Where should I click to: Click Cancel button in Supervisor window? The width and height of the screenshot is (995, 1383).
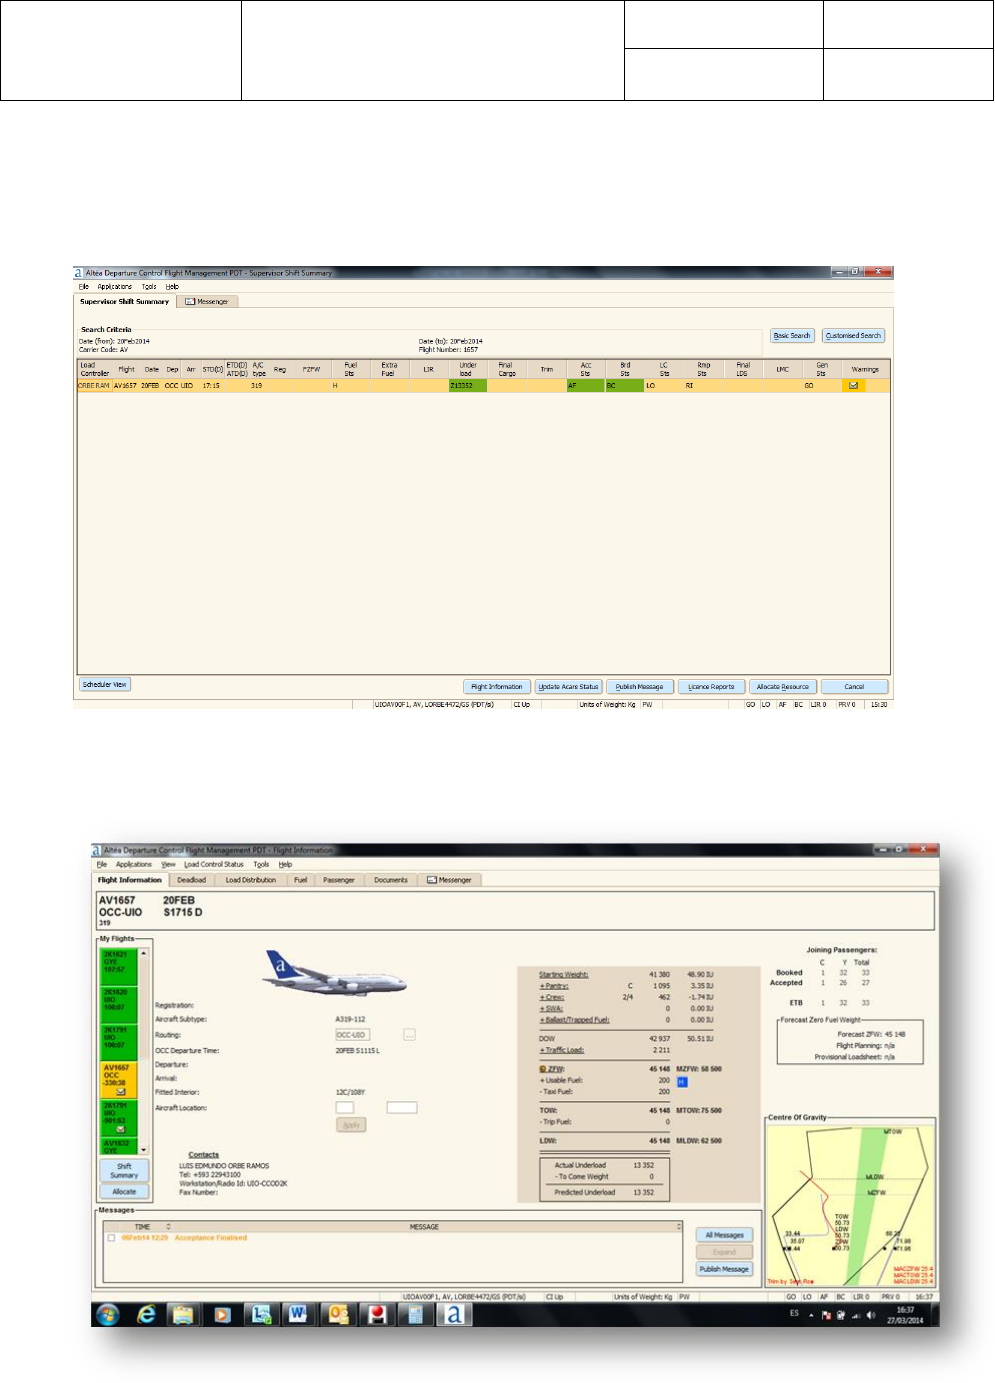[x=854, y=687]
